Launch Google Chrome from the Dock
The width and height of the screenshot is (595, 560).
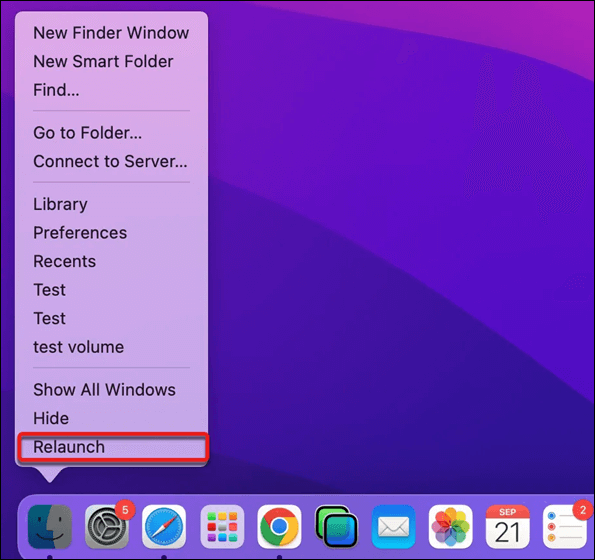pos(279,527)
